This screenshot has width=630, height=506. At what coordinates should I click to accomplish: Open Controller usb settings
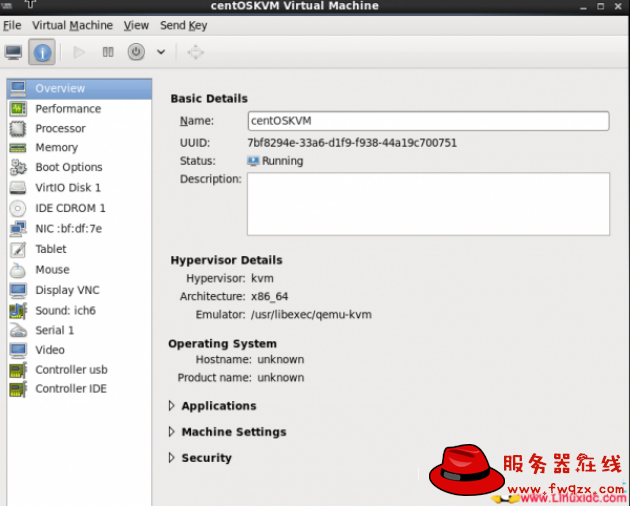(x=79, y=370)
